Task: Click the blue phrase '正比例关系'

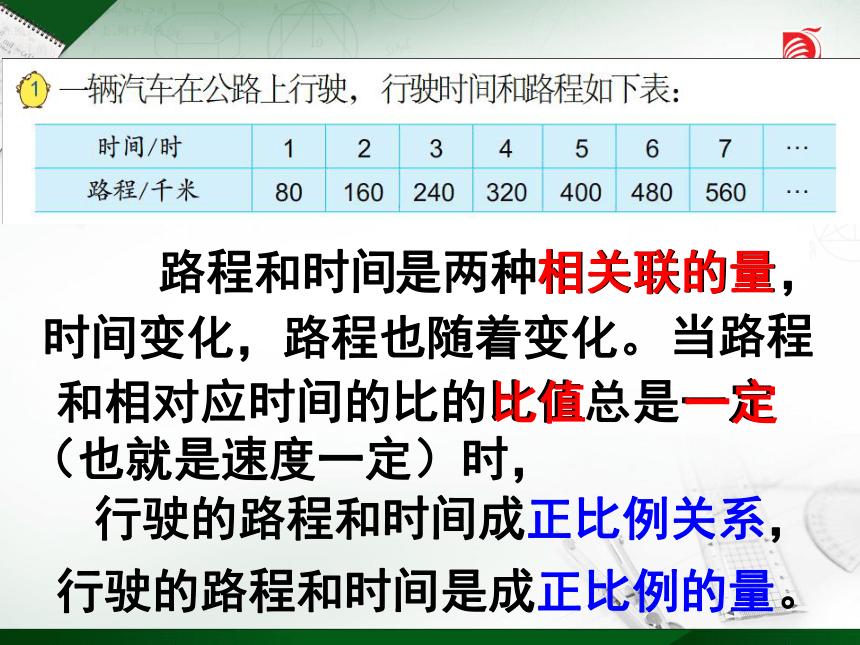Action: click(x=646, y=518)
